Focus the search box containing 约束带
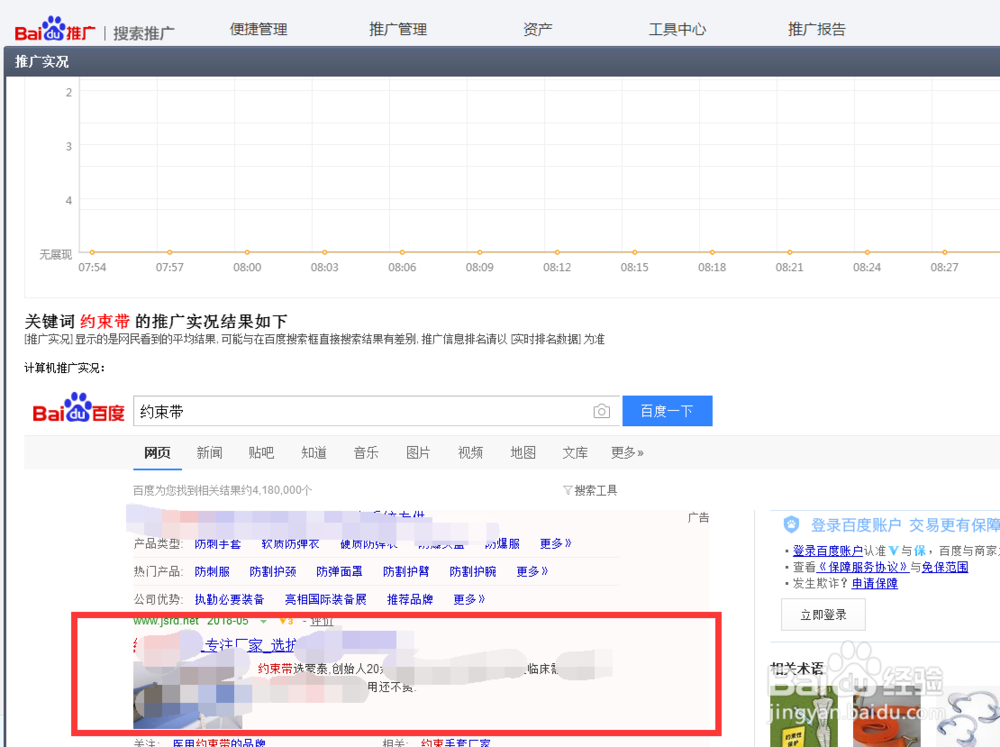 coord(376,411)
